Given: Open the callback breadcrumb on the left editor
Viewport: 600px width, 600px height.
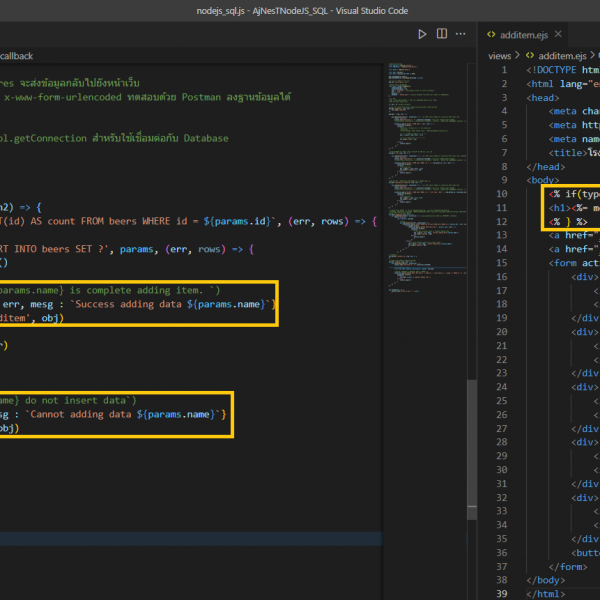Looking at the screenshot, I should [x=16, y=56].
